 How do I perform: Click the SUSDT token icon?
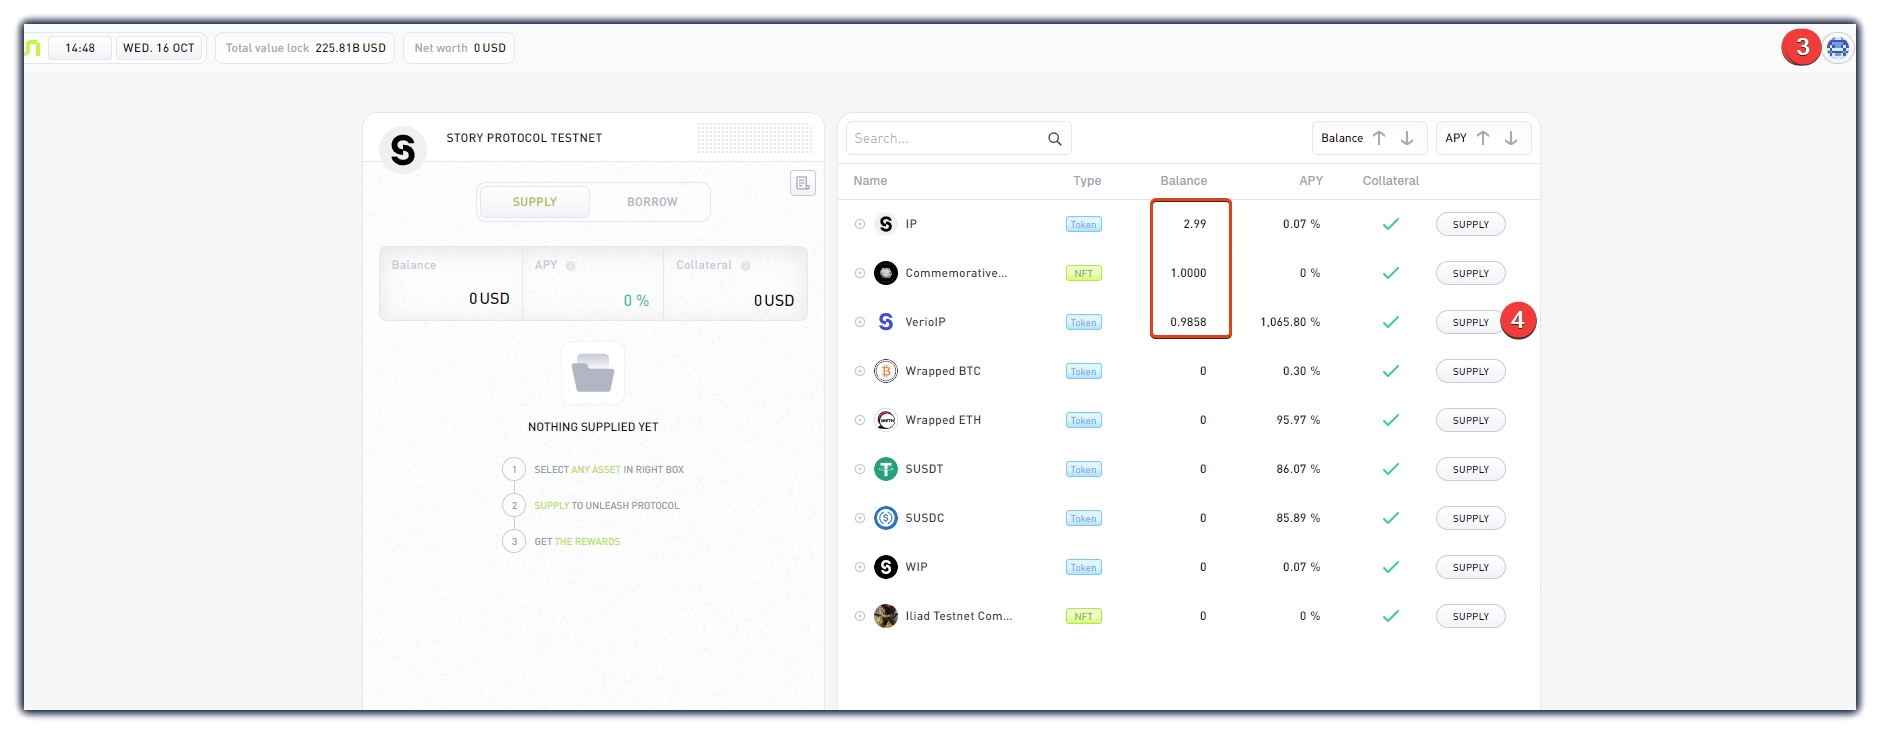(x=886, y=469)
